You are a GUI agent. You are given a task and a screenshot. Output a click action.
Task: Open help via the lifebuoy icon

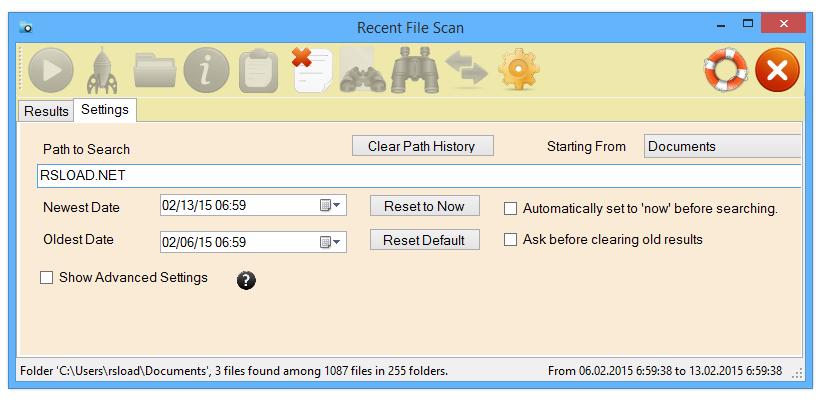[x=726, y=70]
